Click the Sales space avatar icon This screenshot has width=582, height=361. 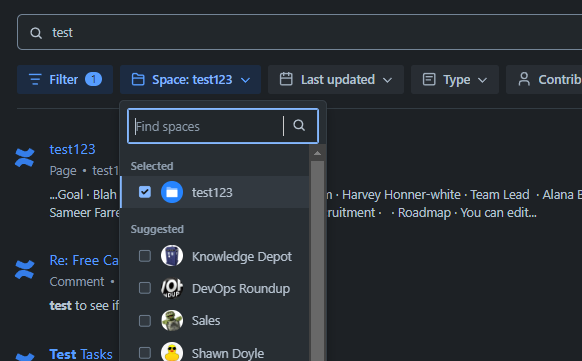(x=172, y=321)
